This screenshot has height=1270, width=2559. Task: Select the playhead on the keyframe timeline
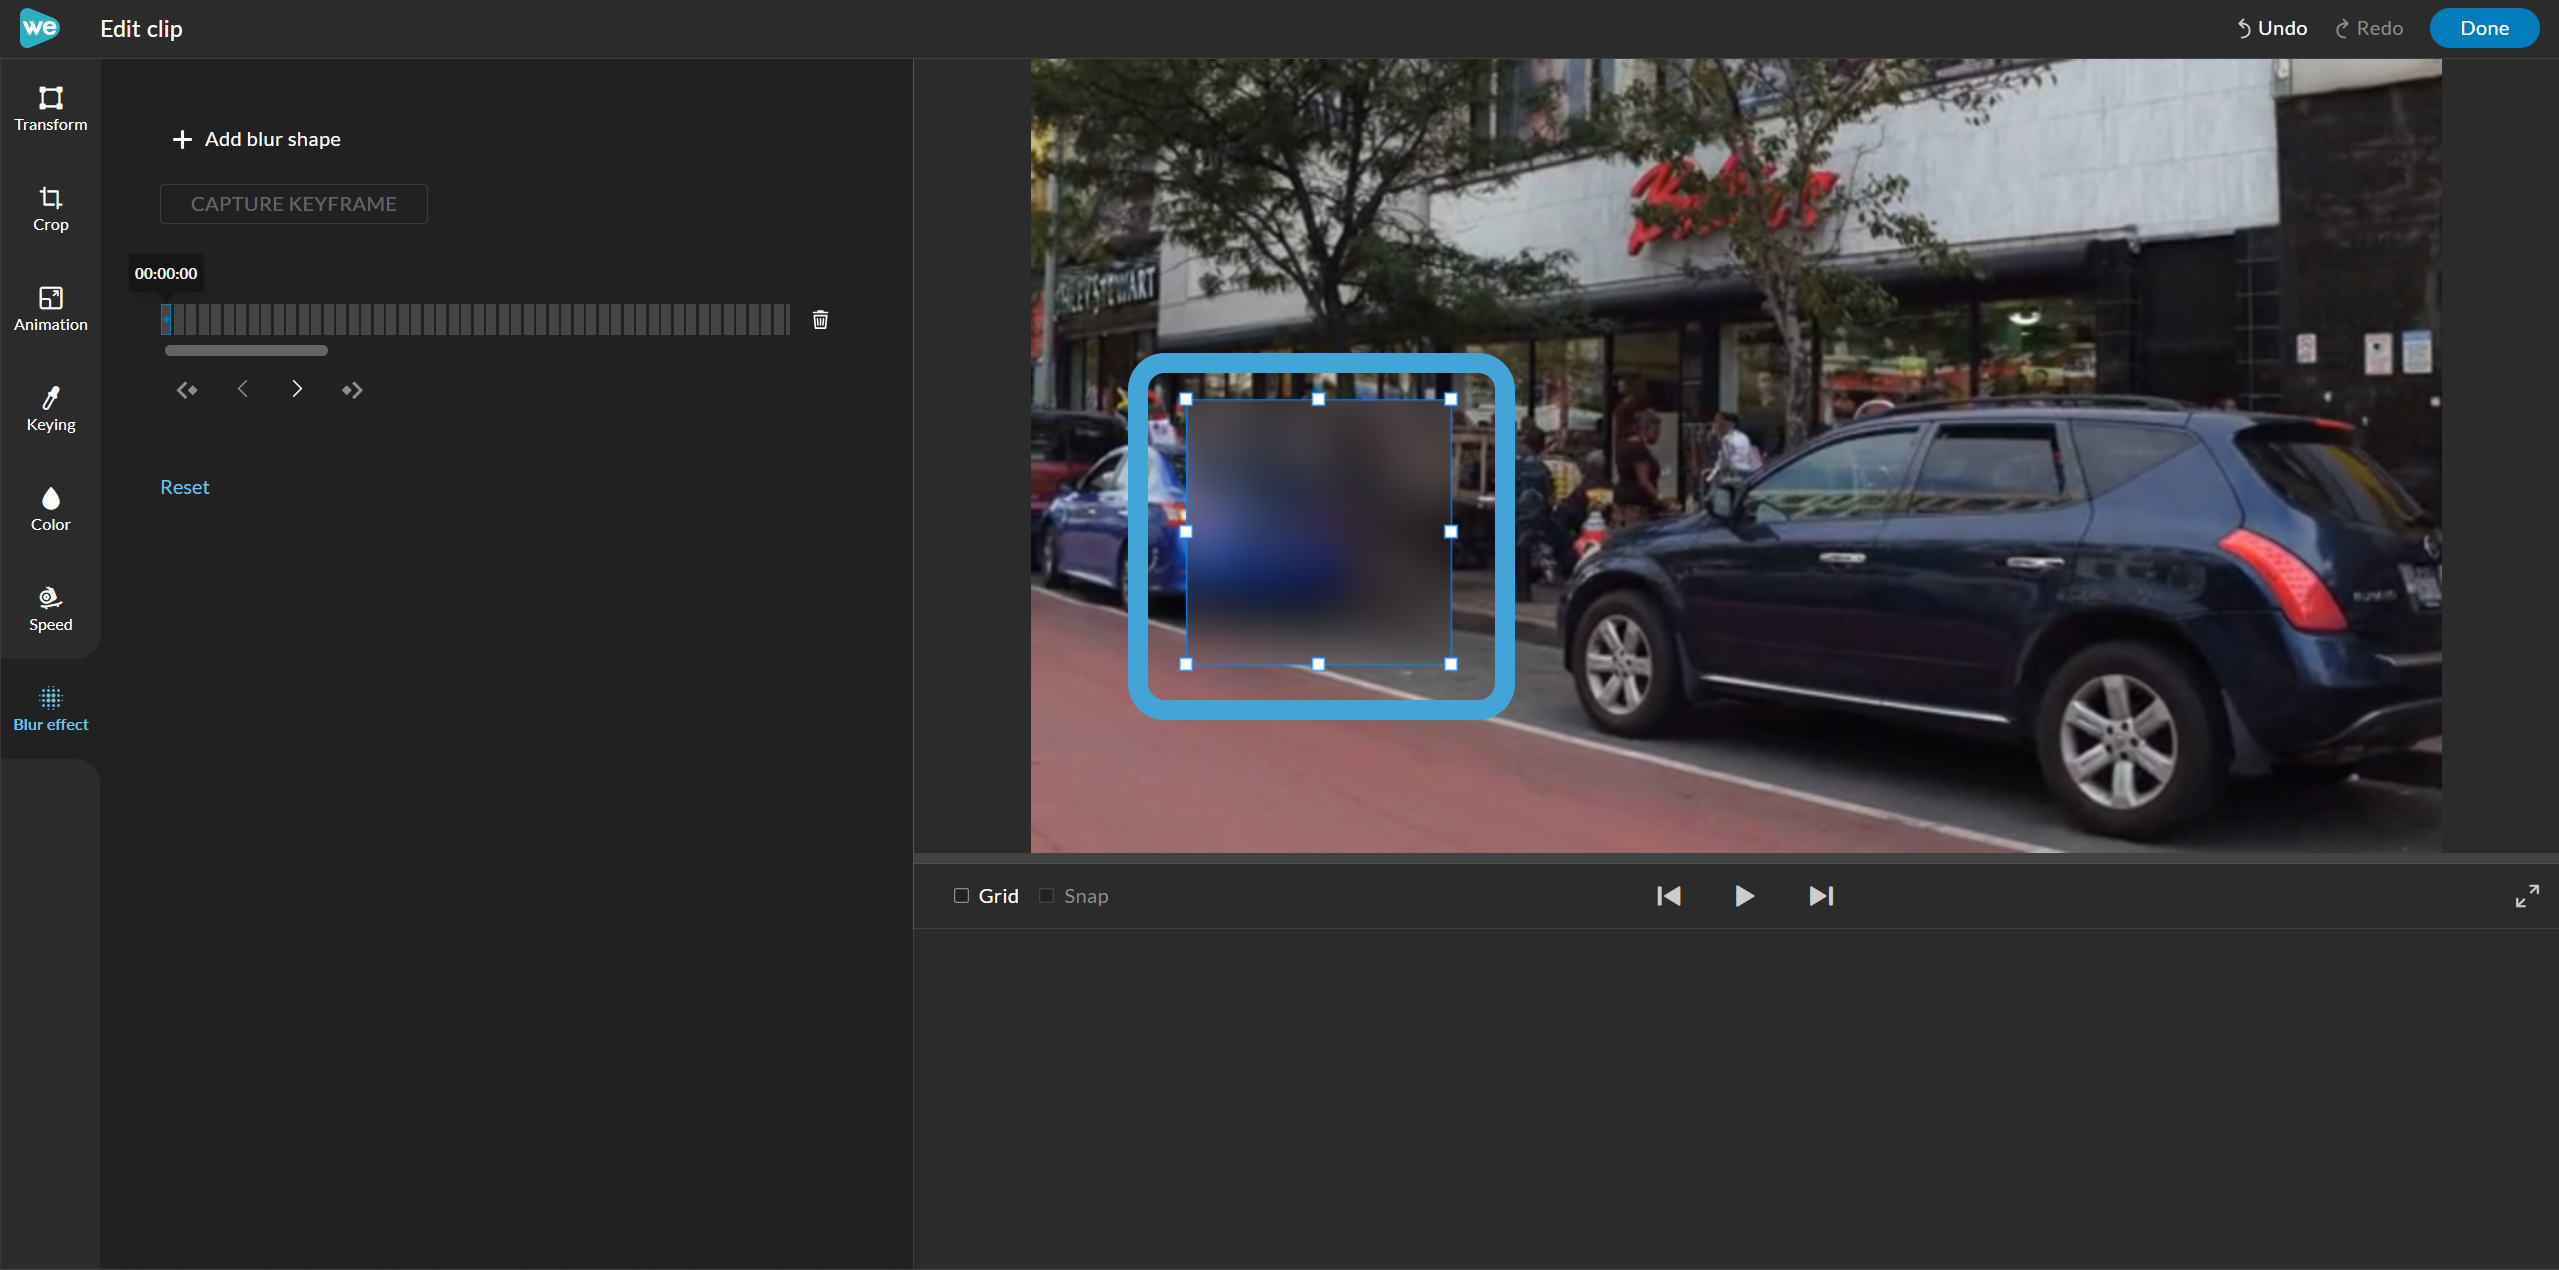click(x=167, y=318)
